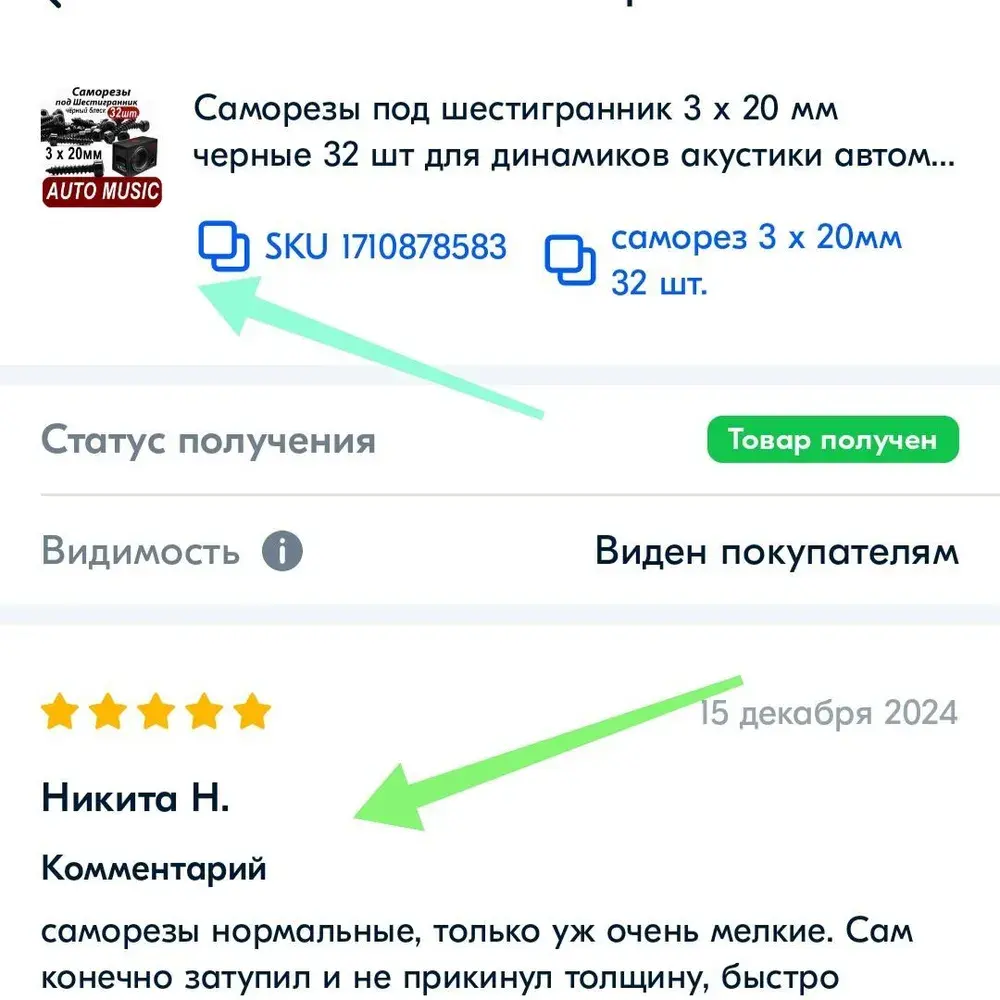The height and width of the screenshot is (1000, 1000).
Task: Tap the review comment text
Action: [x=477, y=955]
